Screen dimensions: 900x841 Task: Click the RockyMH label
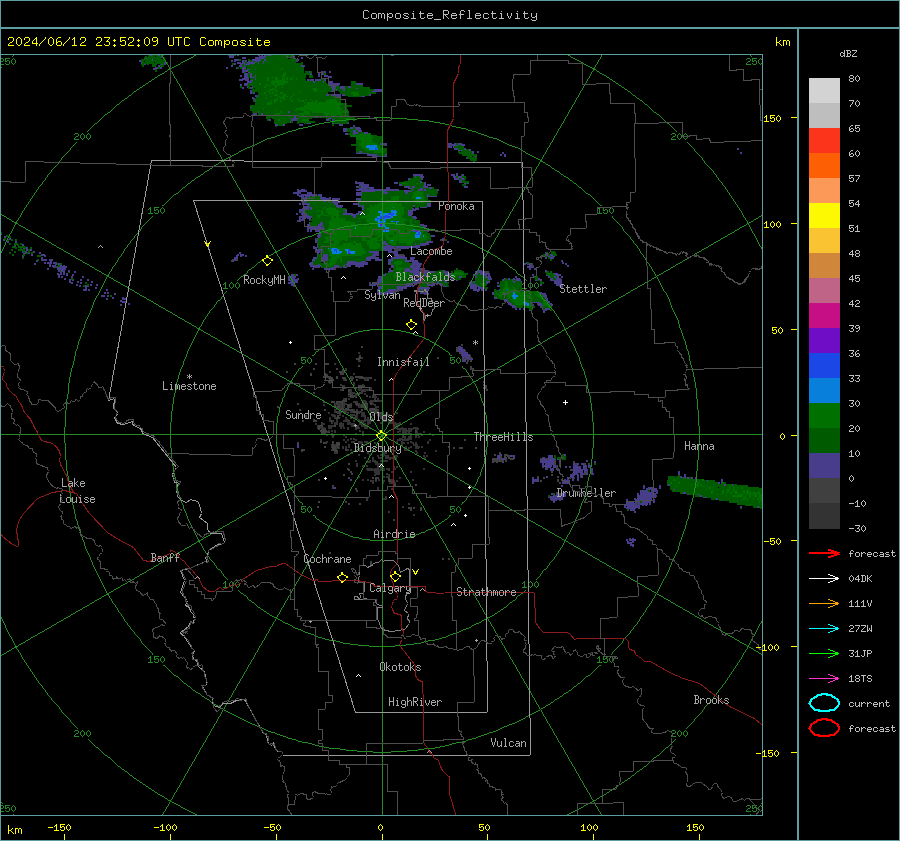click(264, 280)
